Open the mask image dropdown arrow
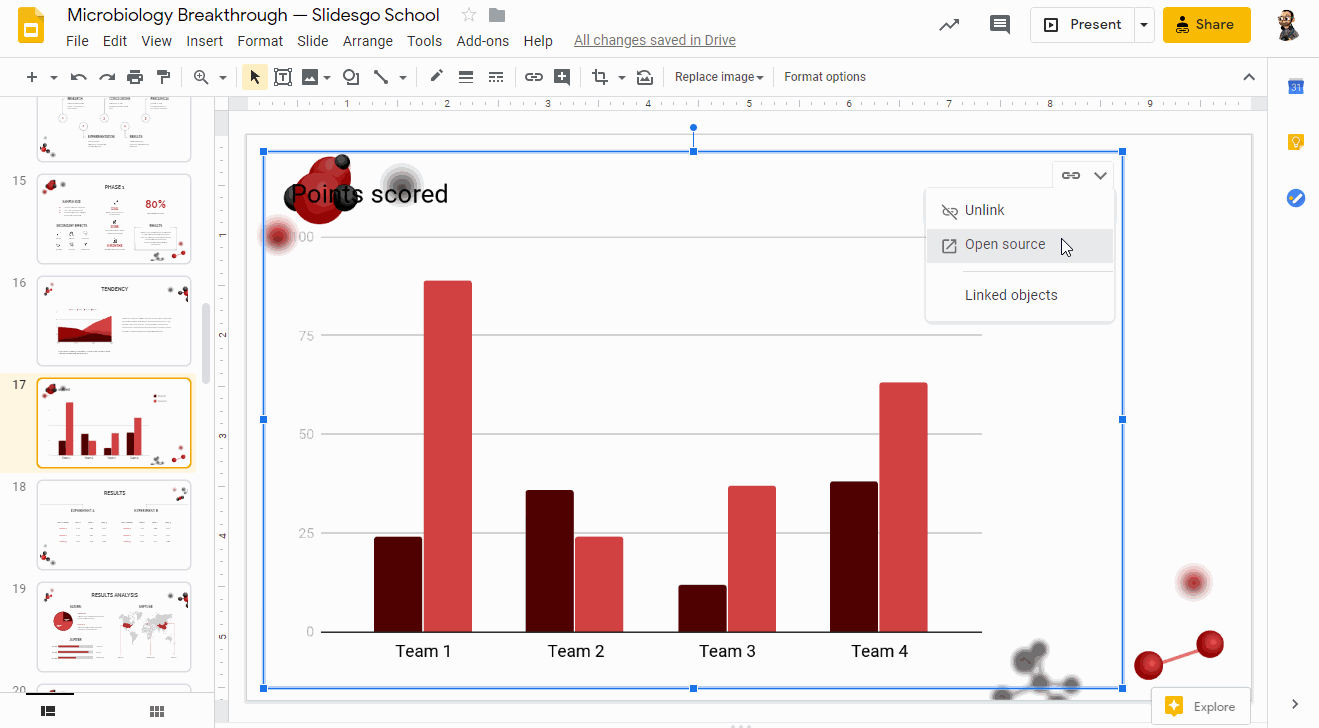 click(622, 77)
